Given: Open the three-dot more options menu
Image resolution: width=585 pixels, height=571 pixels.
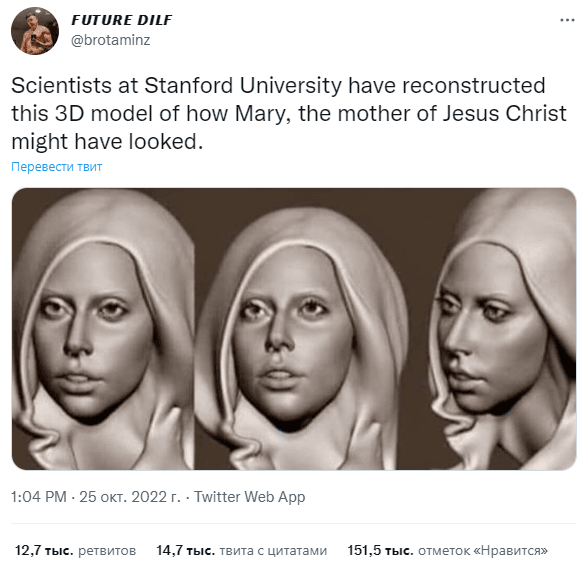Looking at the screenshot, I should (x=567, y=20).
